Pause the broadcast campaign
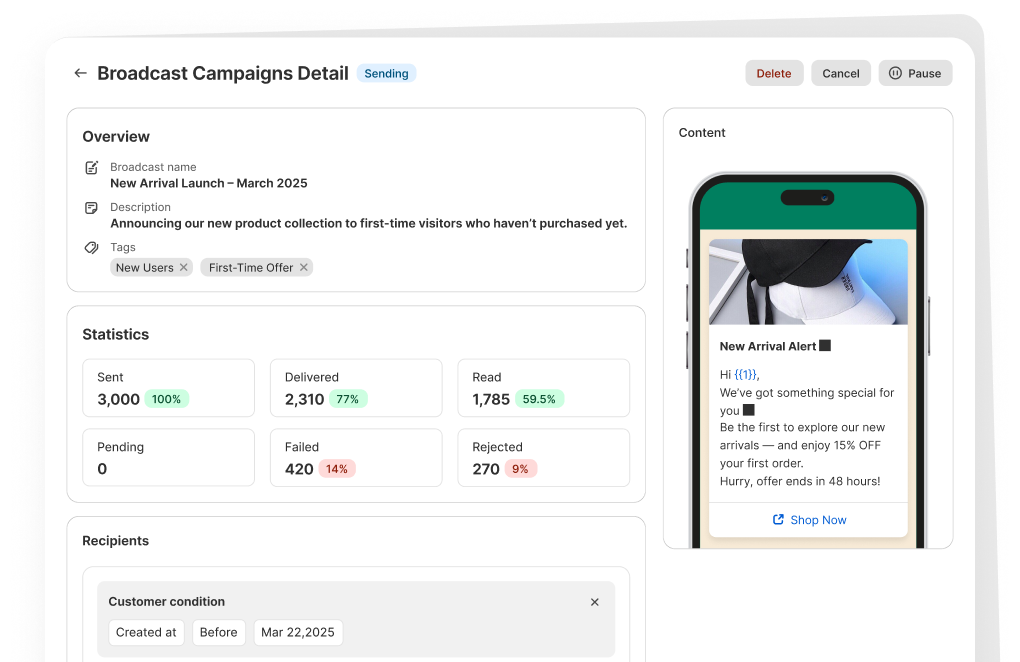 tap(915, 73)
